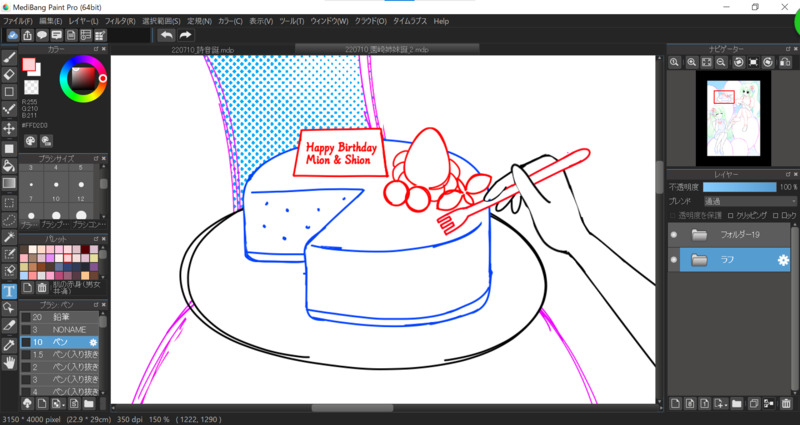Select NONAME brush in list
The image size is (800, 425).
point(59,330)
